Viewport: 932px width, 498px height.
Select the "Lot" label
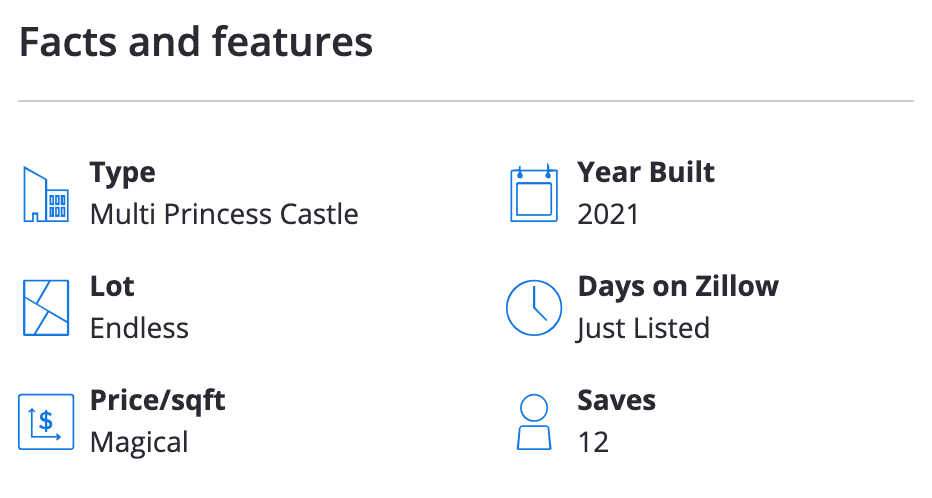coord(112,286)
